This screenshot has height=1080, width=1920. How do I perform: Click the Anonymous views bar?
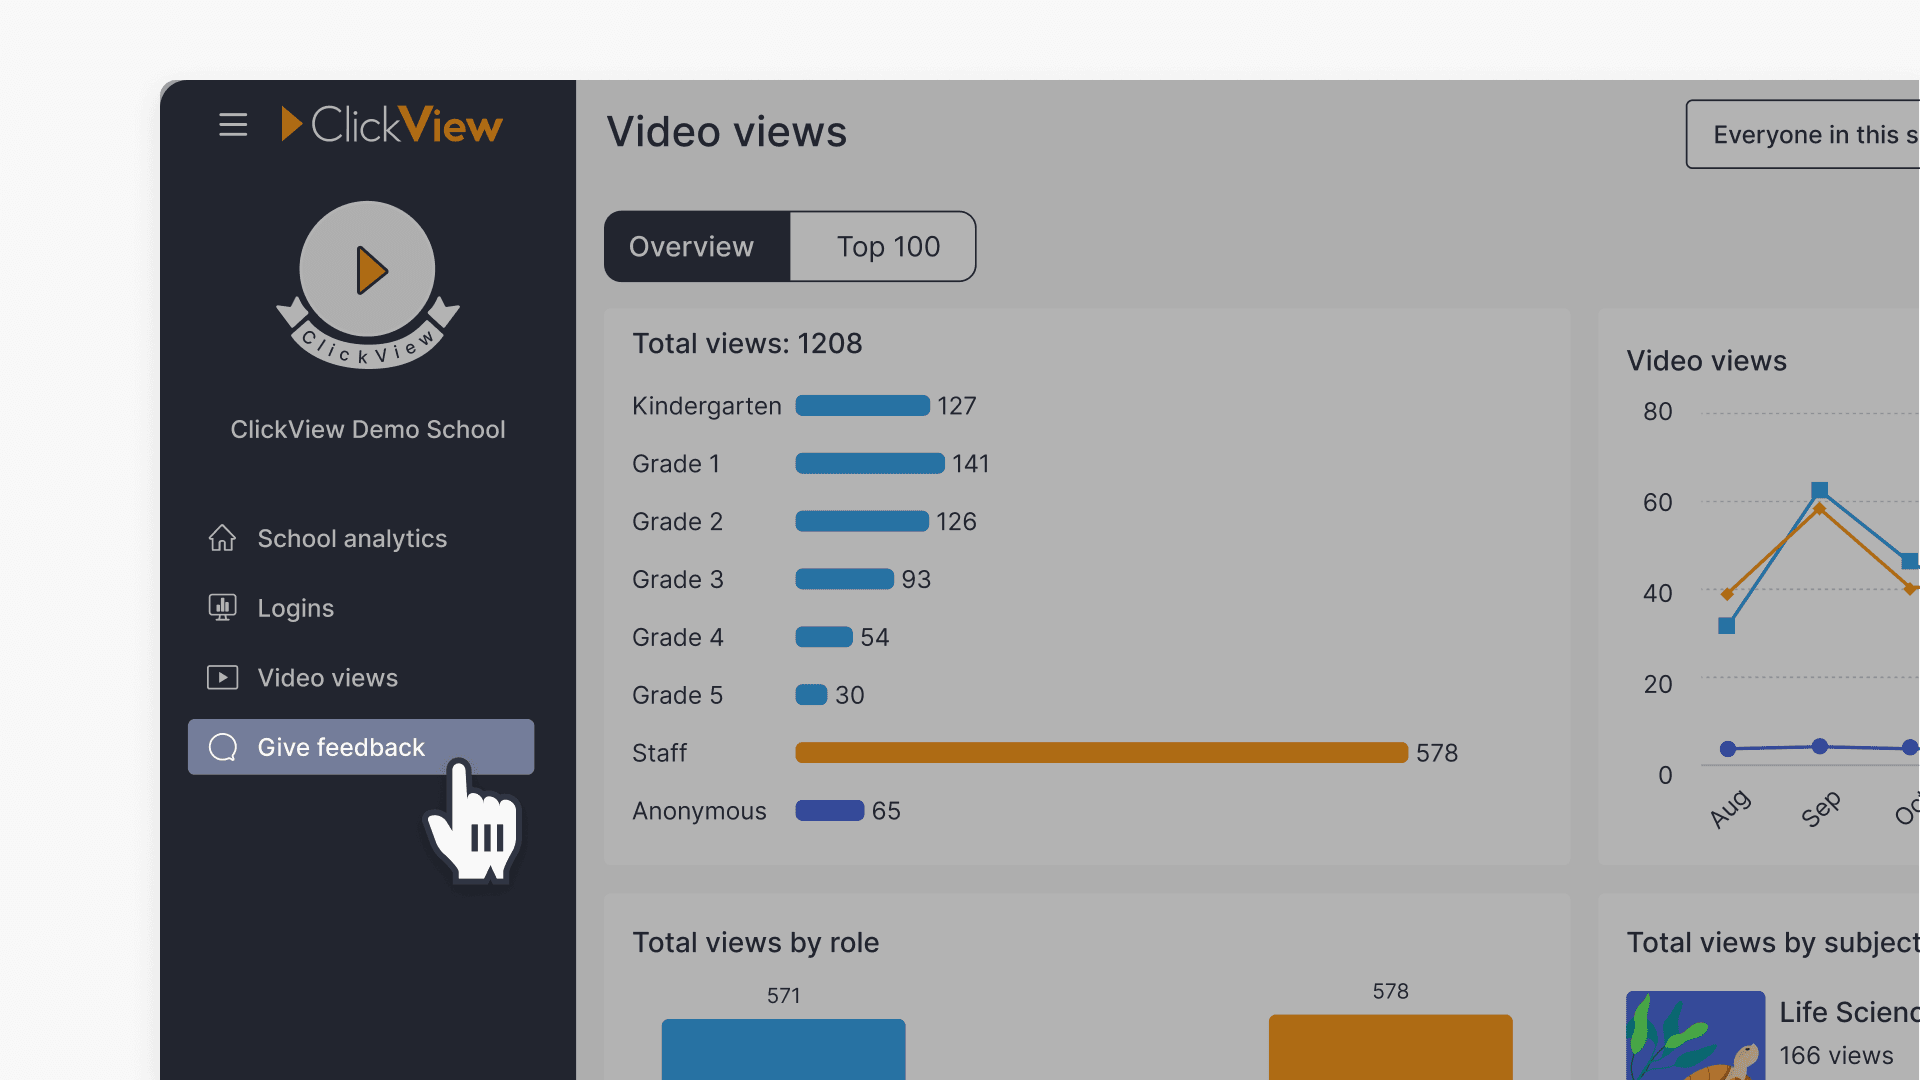point(828,810)
